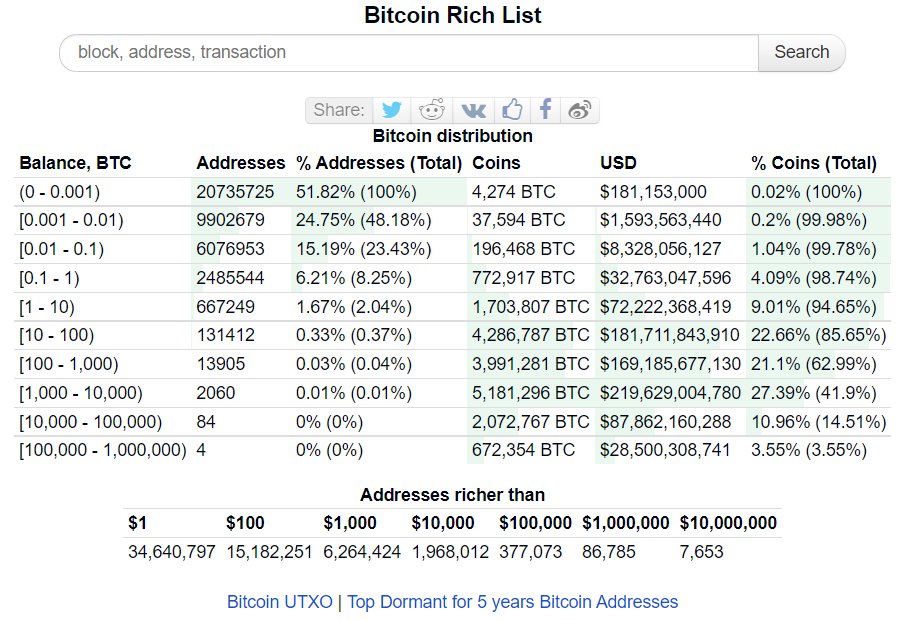The height and width of the screenshot is (620, 913).
Task: Click the 20735725 addresses cell
Action: [236, 192]
